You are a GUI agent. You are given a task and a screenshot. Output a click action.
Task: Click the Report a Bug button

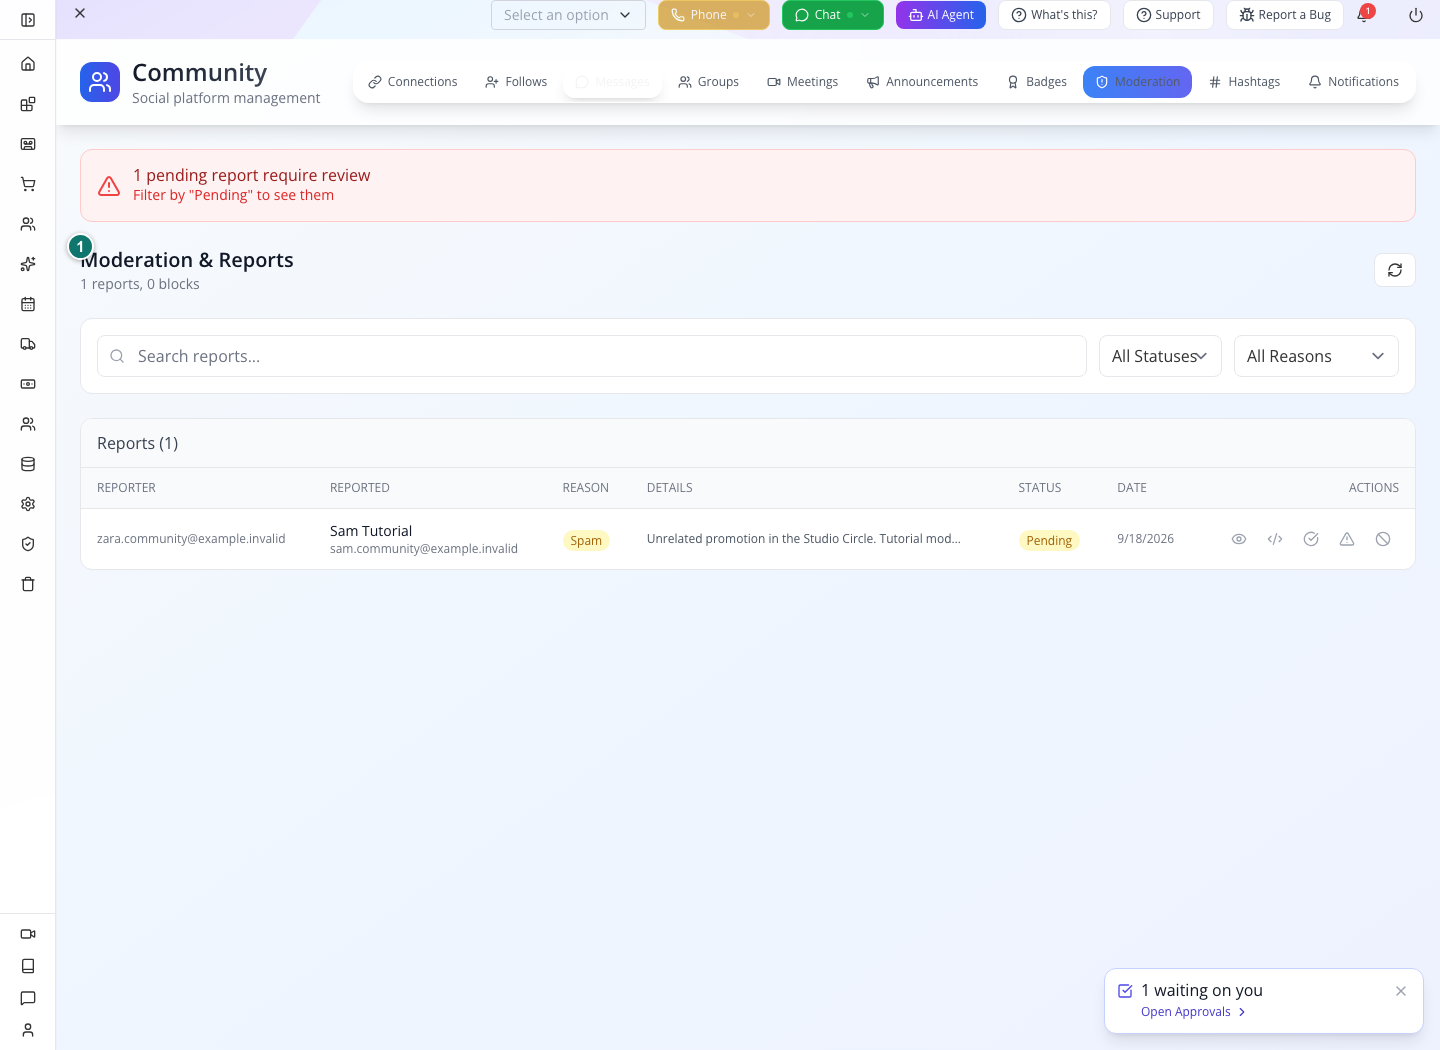pyautogui.click(x=1284, y=15)
